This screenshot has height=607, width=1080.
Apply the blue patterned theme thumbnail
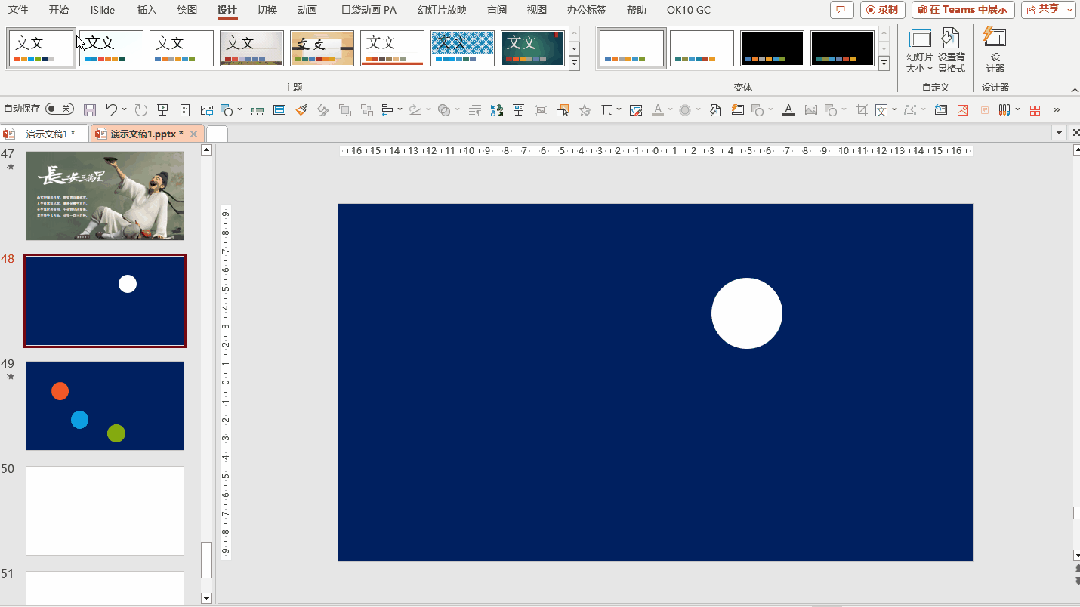(462, 48)
